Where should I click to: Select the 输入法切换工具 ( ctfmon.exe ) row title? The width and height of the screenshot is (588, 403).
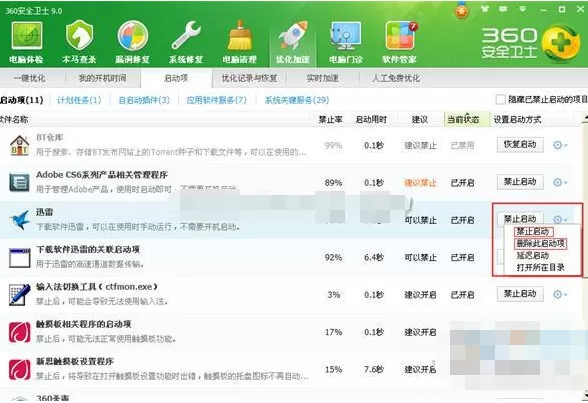point(97,287)
